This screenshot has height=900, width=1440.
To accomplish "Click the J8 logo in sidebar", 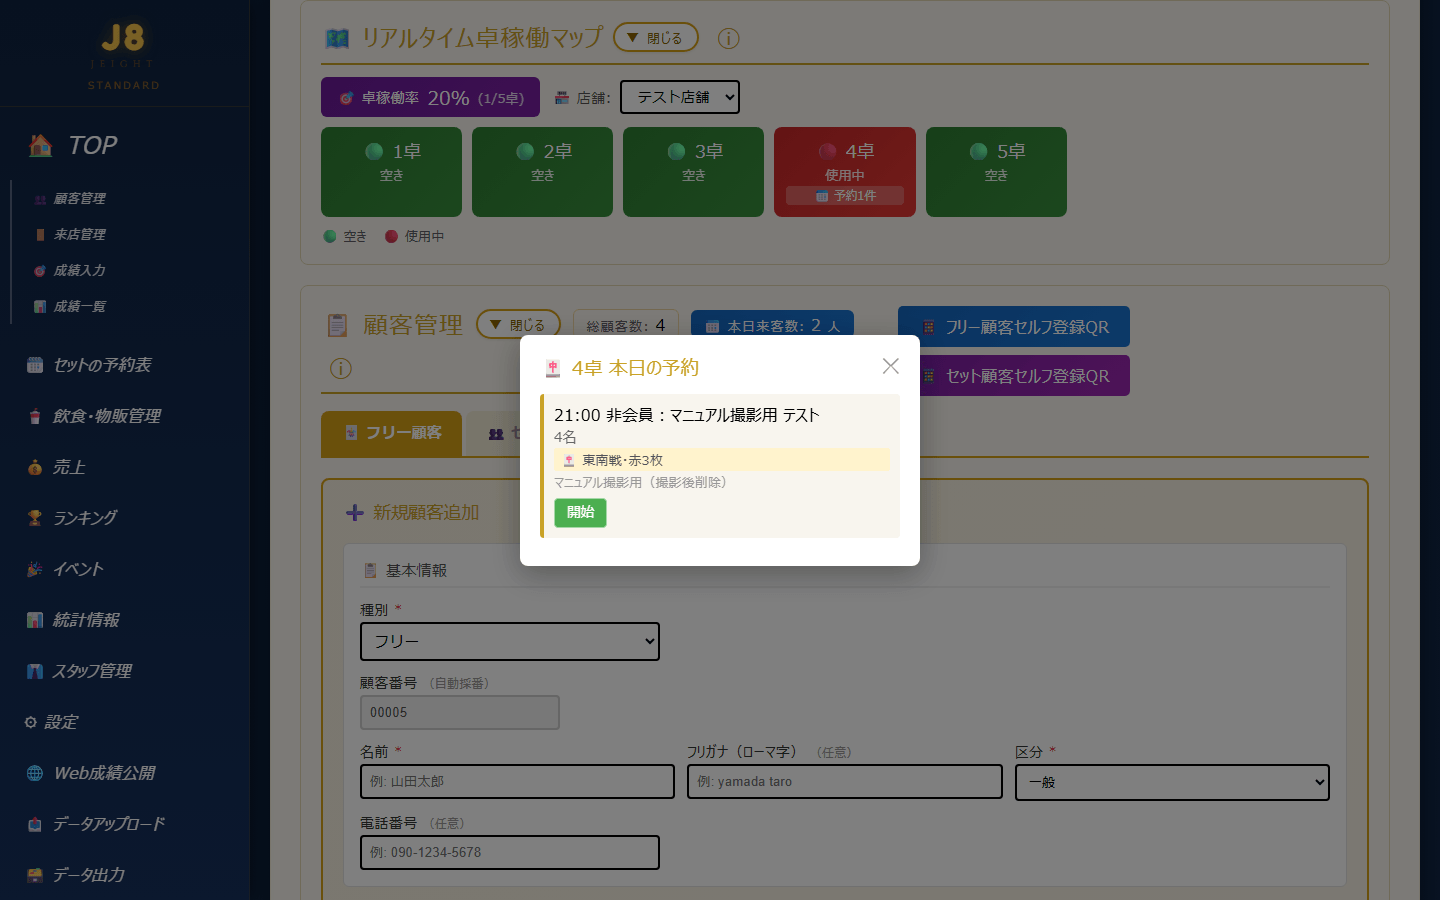I will [x=123, y=38].
